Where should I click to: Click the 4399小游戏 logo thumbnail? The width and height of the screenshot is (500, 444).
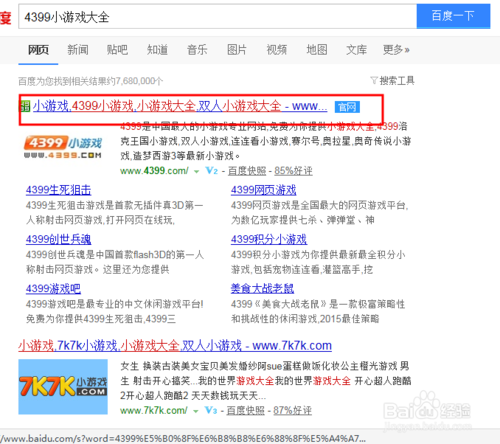[x=63, y=147]
